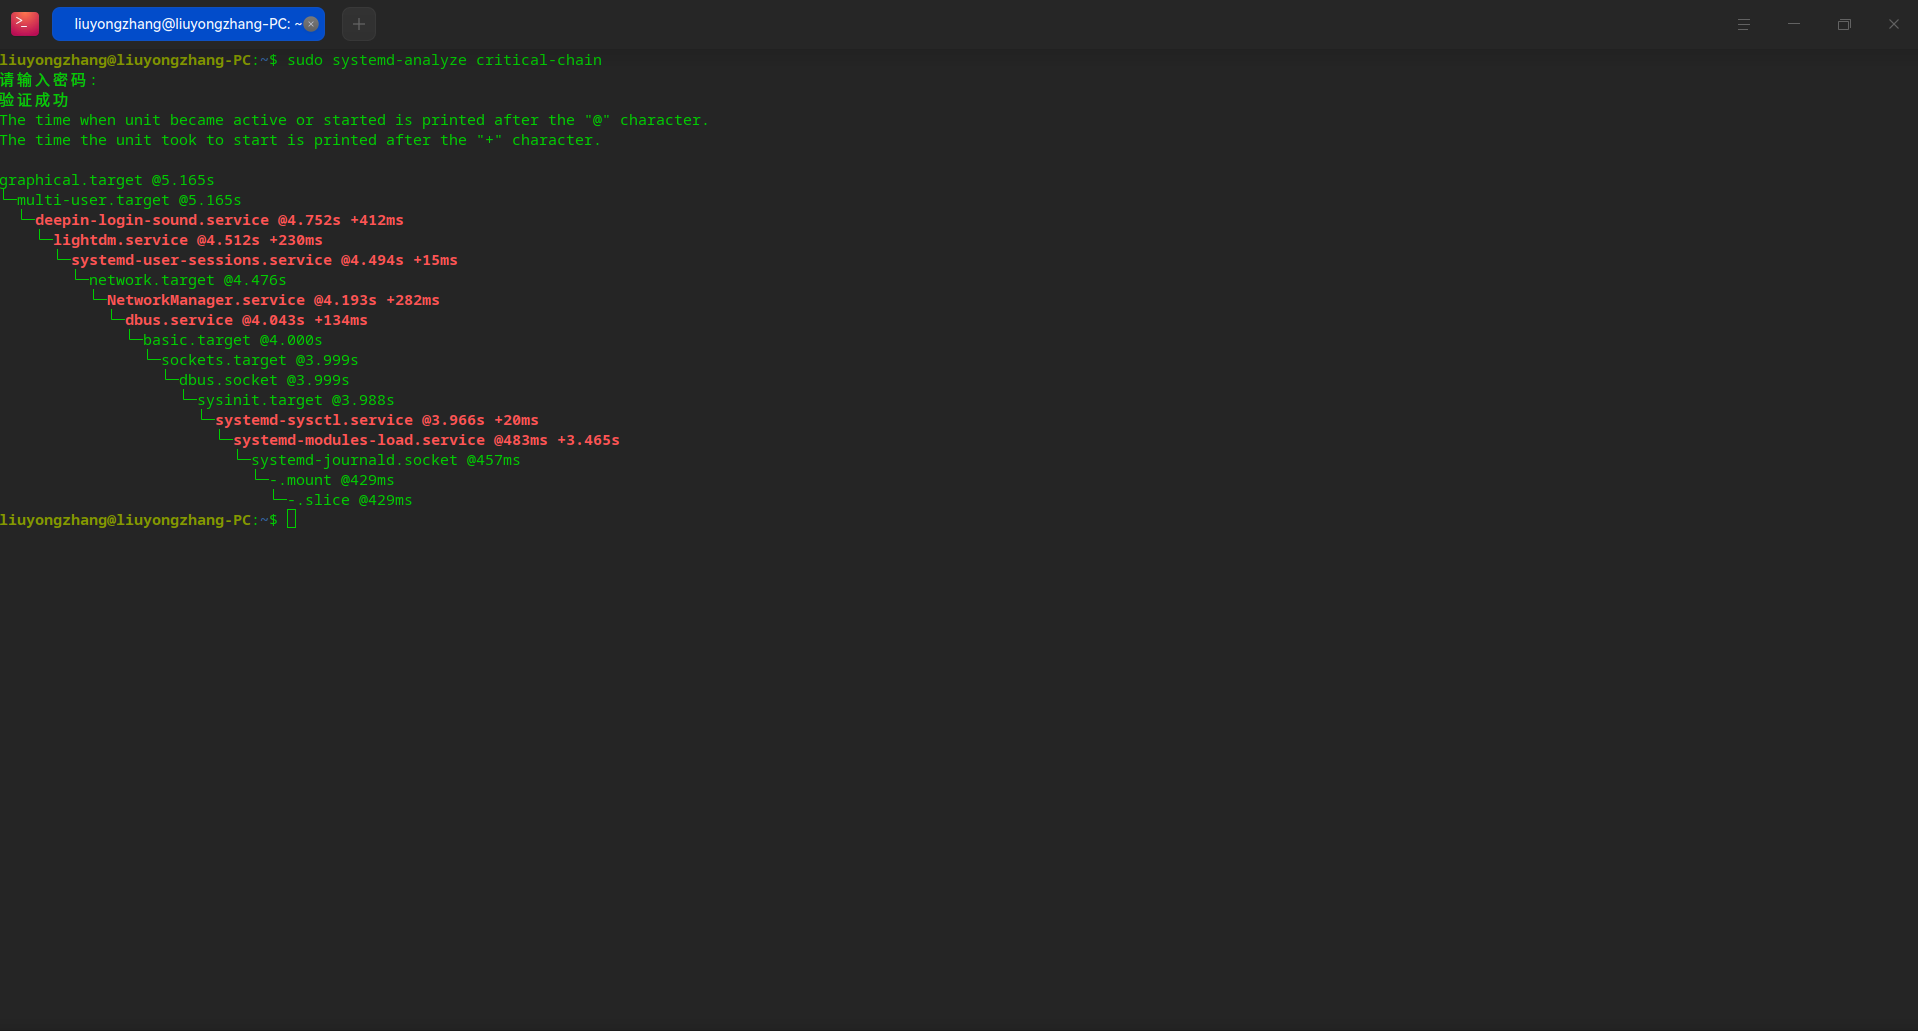Viewport: 1918px width, 1031px height.
Task: Click the 'dbus.socket @3.999s' line
Action: tap(264, 380)
